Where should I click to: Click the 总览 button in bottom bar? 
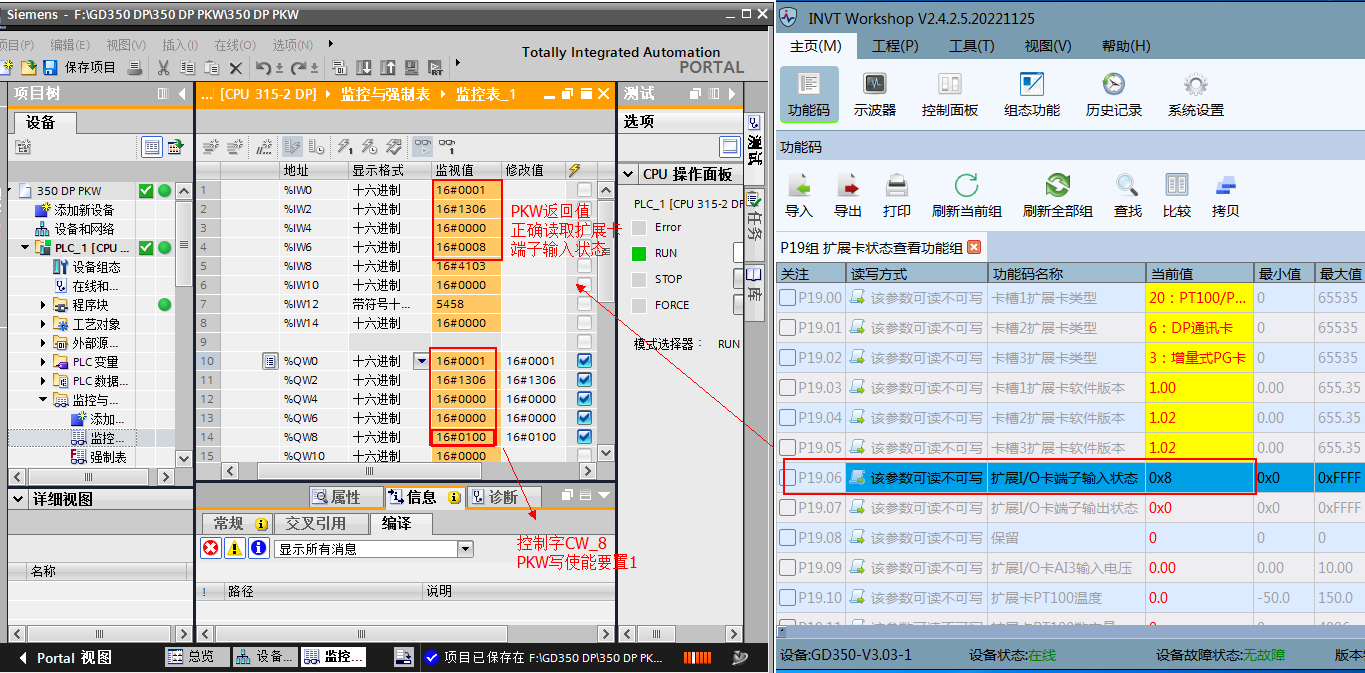[195, 657]
